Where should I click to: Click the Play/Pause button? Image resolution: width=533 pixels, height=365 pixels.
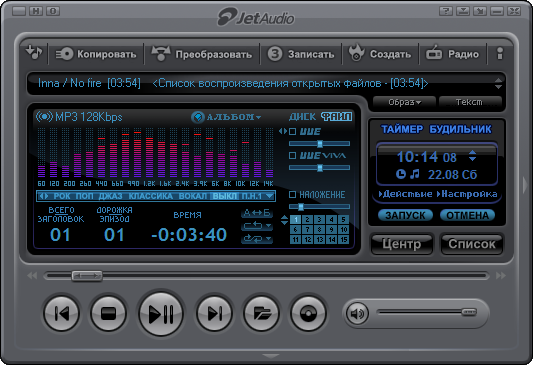pyautogui.click(x=161, y=313)
